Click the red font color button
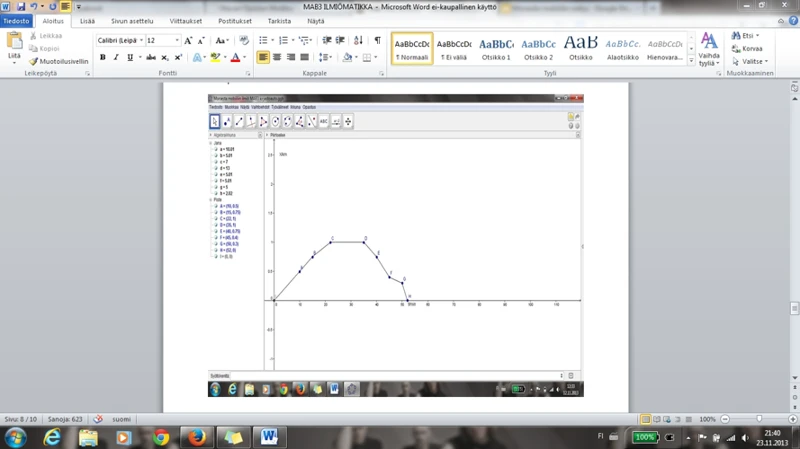The image size is (800, 449). [236, 58]
